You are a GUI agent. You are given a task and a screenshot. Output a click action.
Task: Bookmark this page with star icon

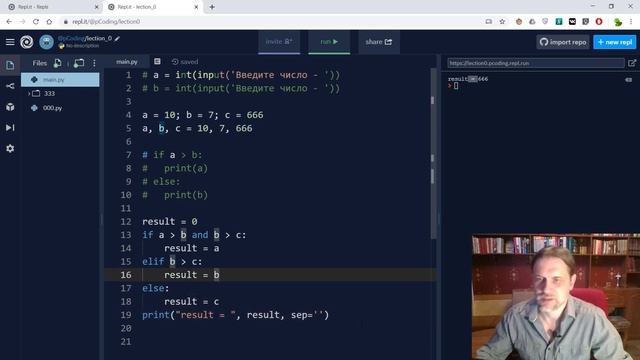click(x=502, y=22)
